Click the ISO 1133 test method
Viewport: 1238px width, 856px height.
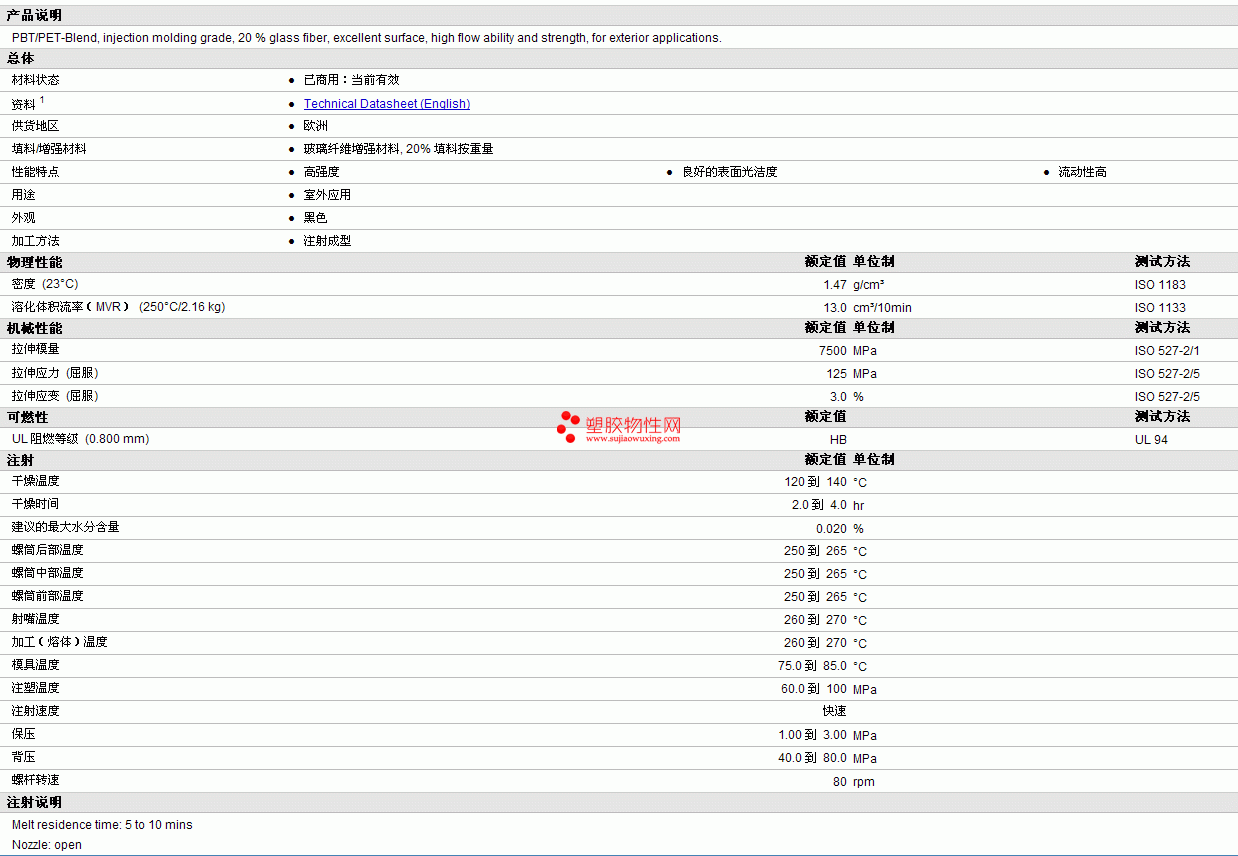1160,308
